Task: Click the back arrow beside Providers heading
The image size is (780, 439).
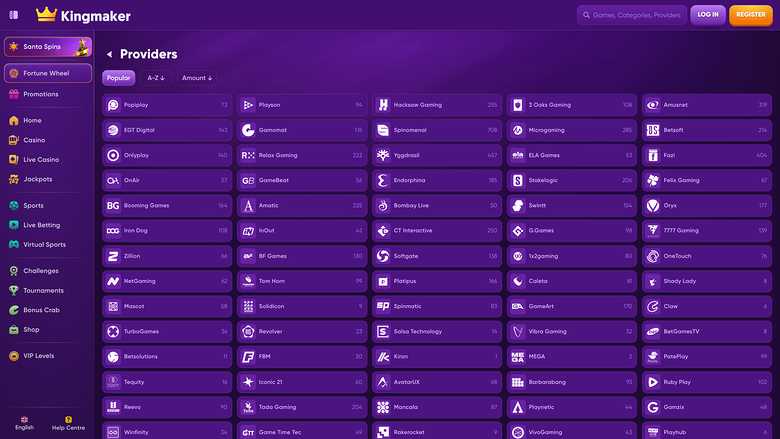Action: point(109,55)
